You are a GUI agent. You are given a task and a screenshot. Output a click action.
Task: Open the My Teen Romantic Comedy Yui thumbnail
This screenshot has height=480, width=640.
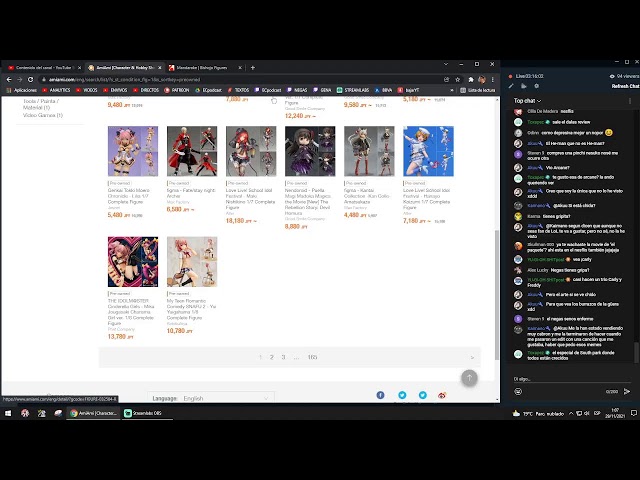pyautogui.click(x=192, y=262)
